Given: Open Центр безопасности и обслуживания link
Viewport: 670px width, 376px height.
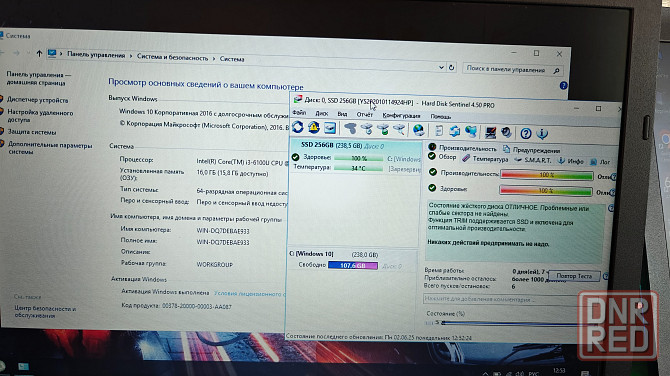Looking at the screenshot, I should (45, 312).
